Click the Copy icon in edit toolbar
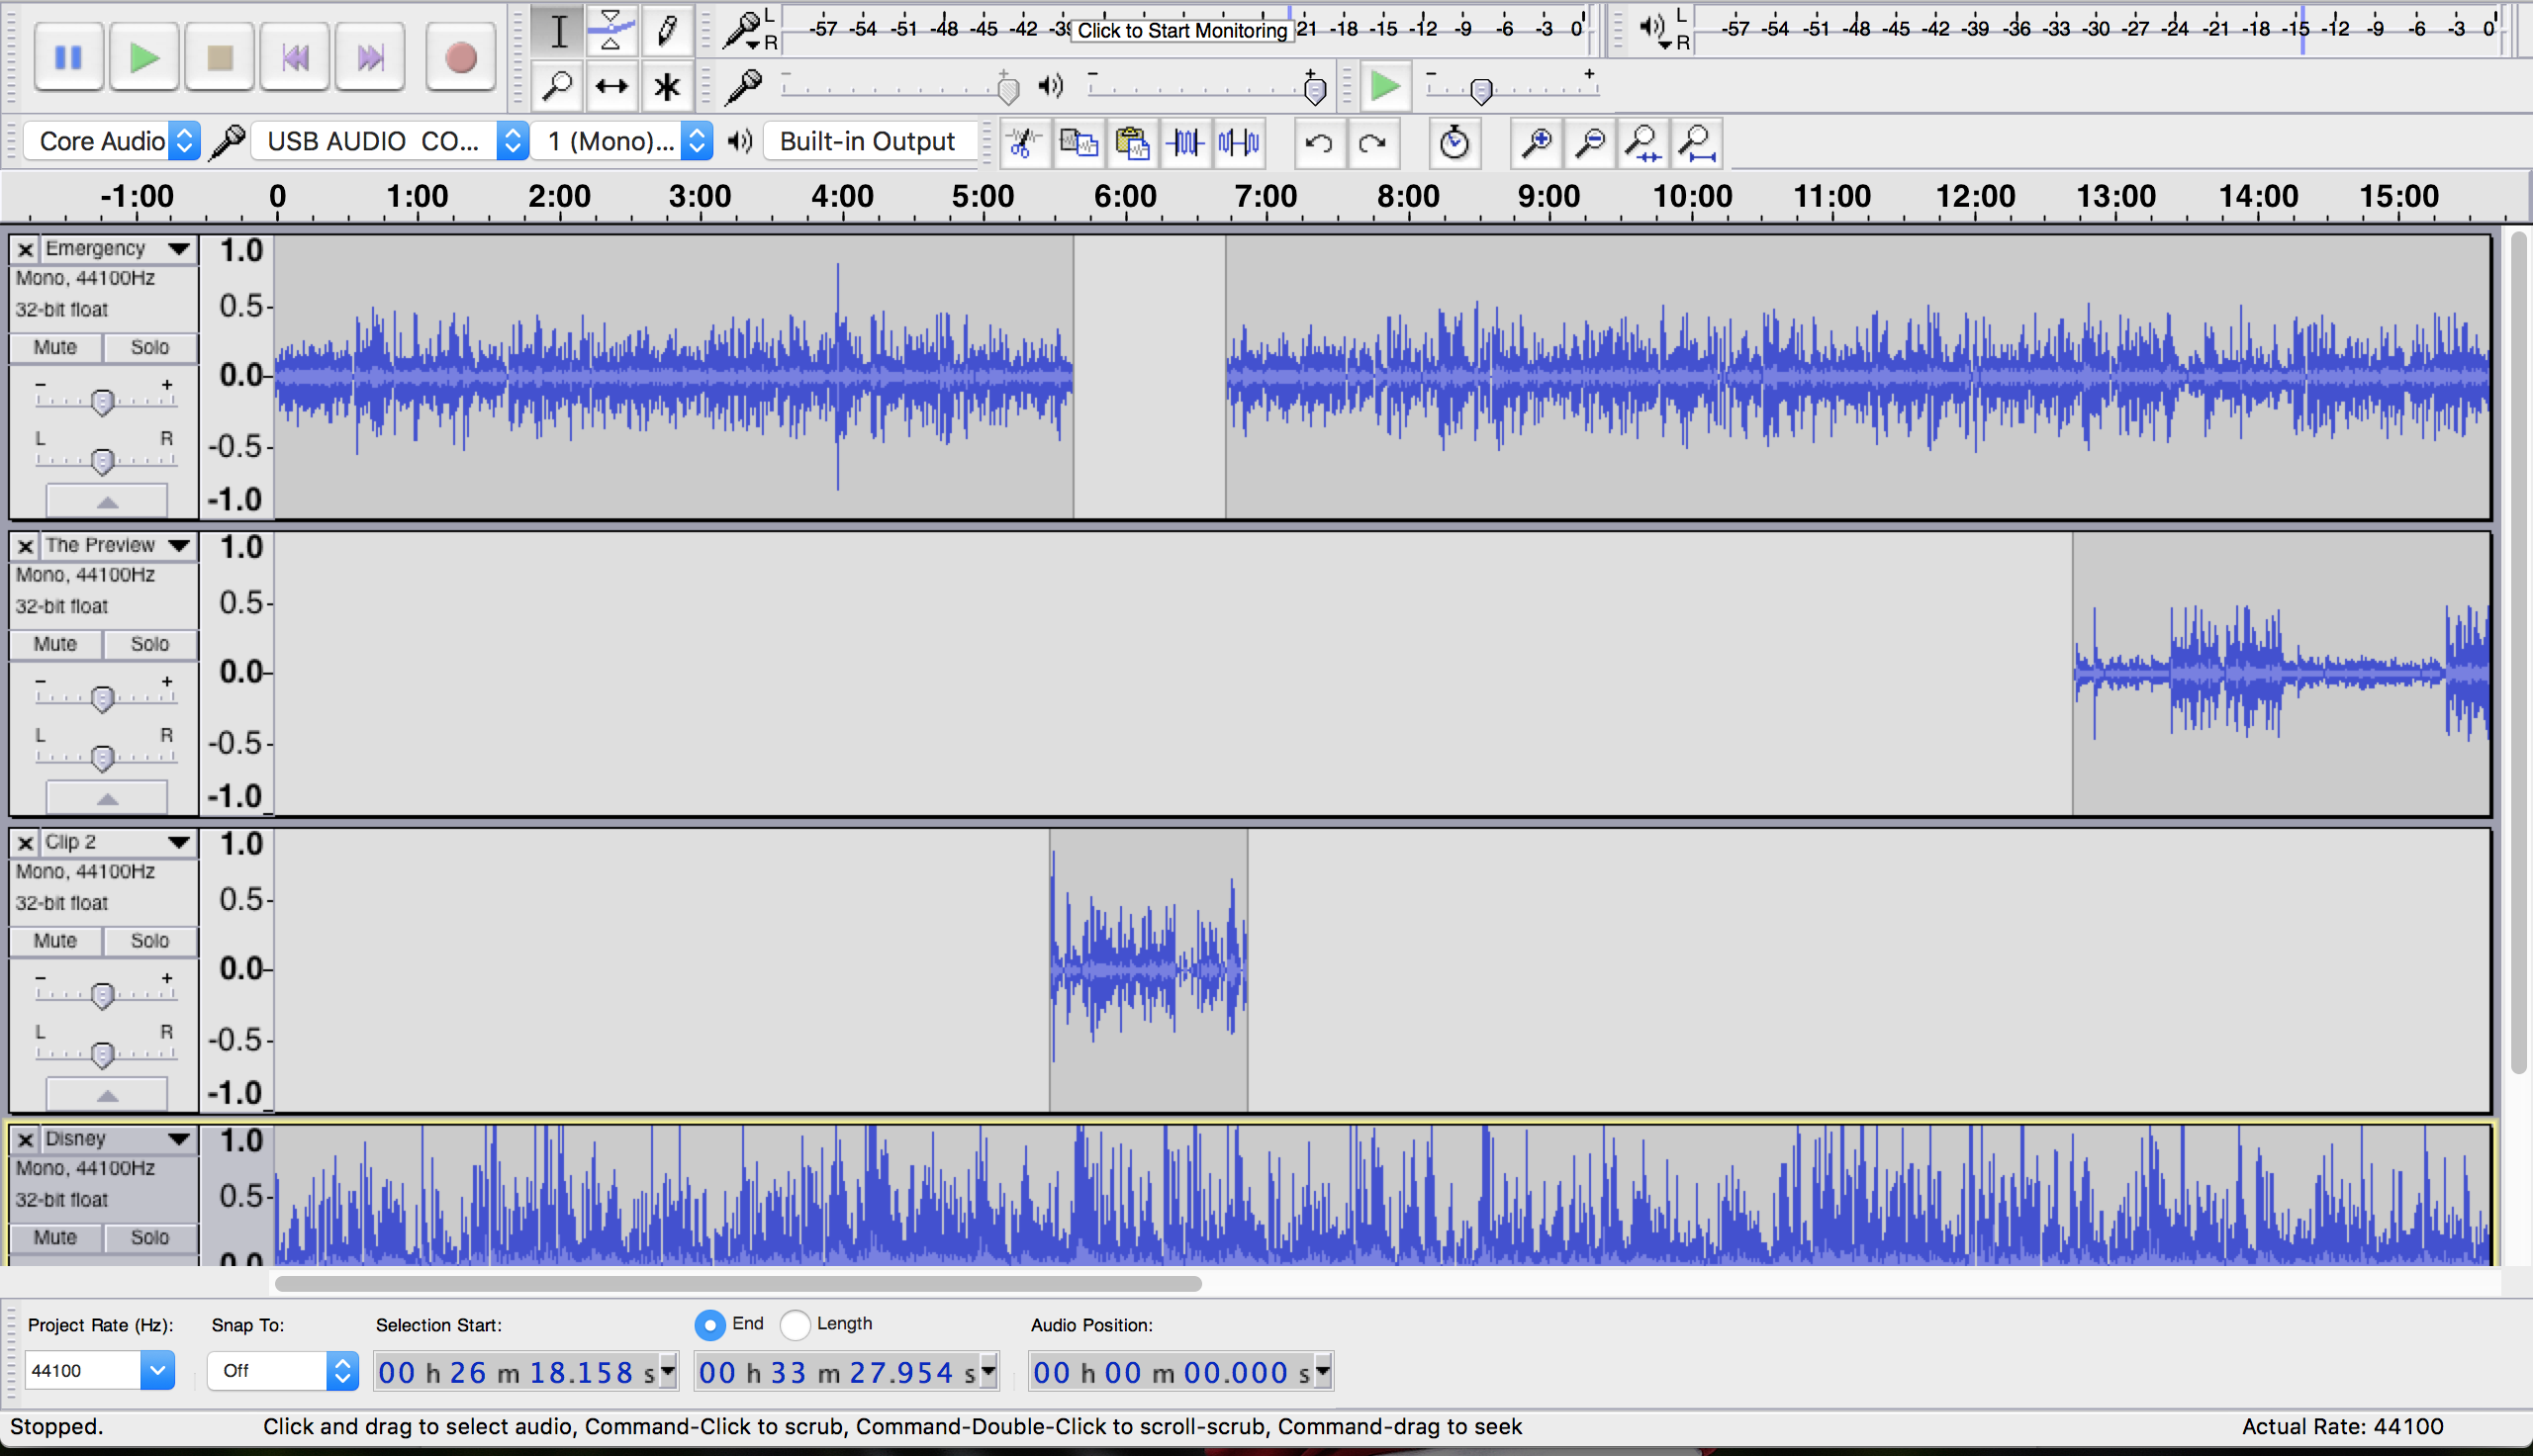 tap(1078, 143)
